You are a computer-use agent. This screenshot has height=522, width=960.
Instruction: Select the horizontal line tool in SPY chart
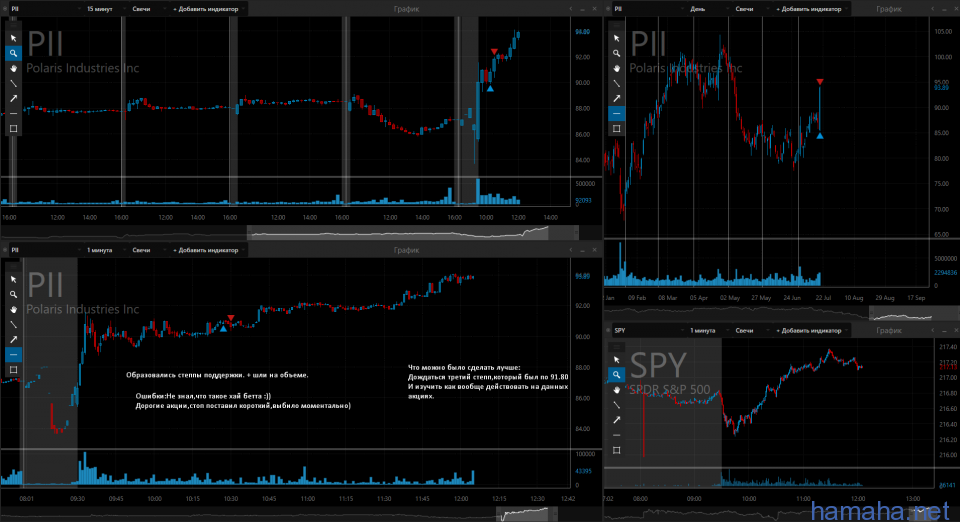(x=617, y=435)
